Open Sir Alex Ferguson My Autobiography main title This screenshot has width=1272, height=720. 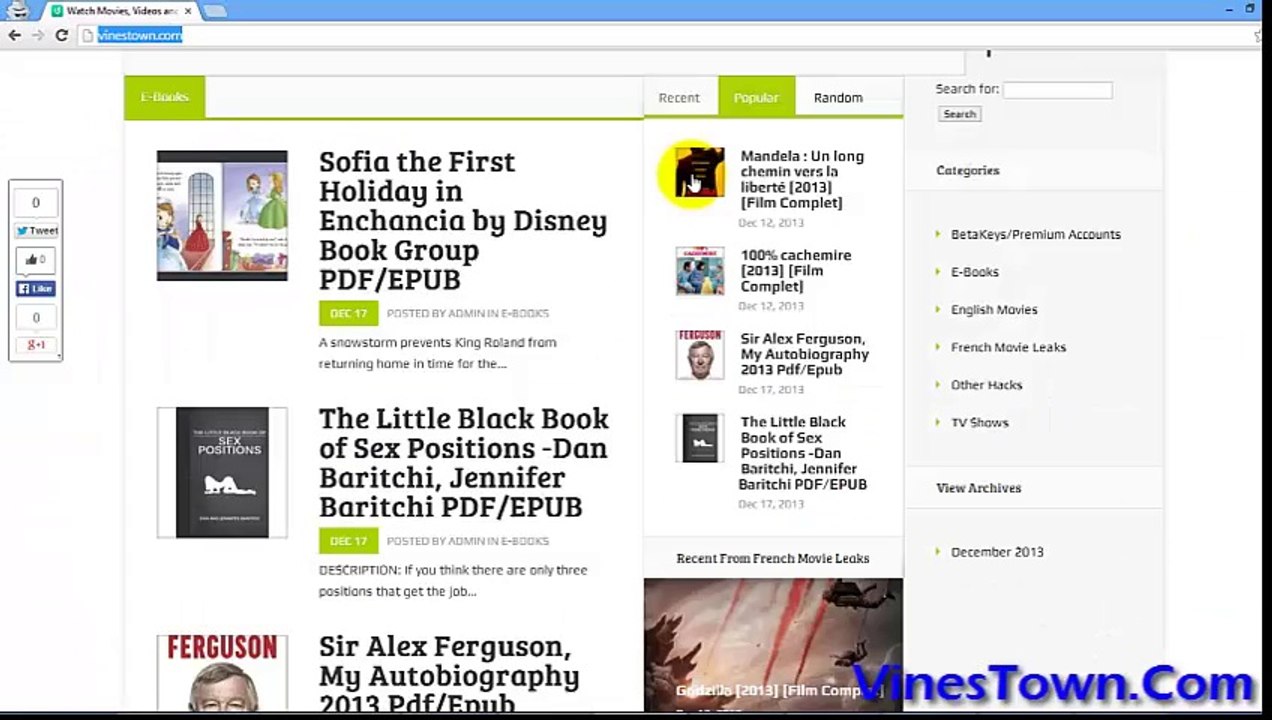click(449, 675)
